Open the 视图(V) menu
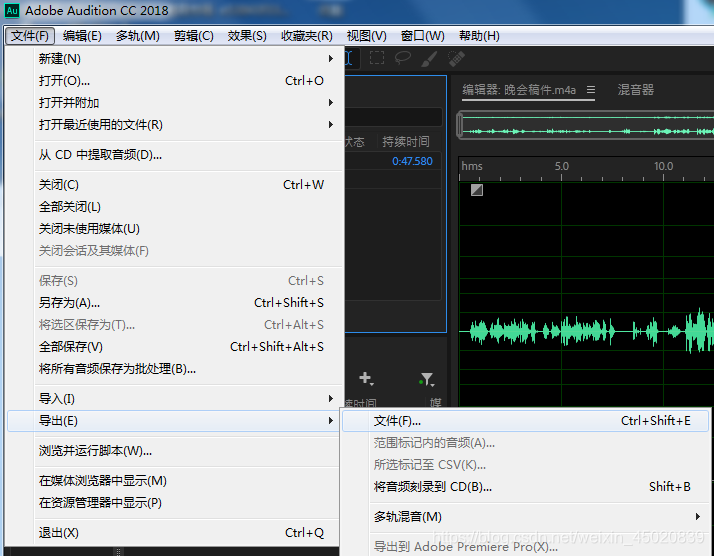This screenshot has height=556, width=714. click(367, 36)
